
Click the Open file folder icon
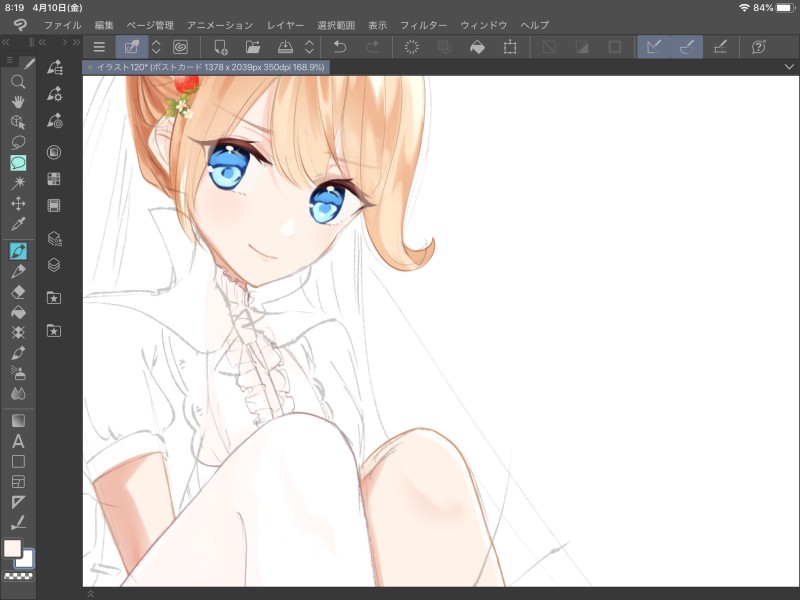coord(253,47)
